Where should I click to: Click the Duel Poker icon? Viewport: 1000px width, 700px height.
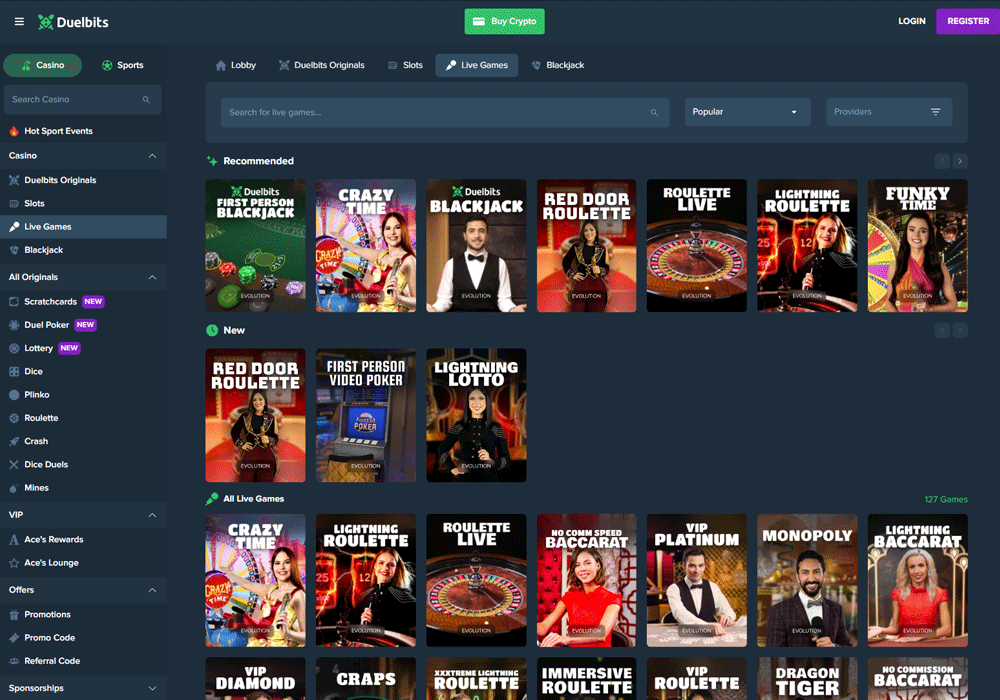pos(14,325)
